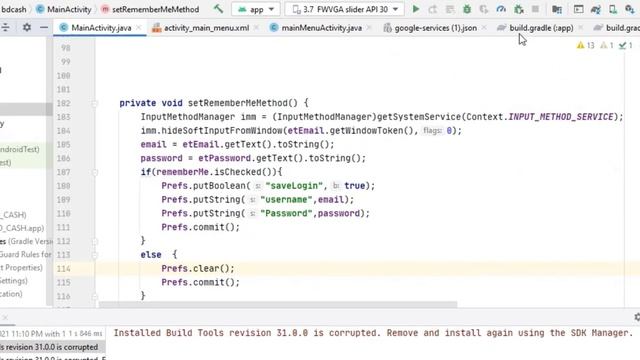Click the 13 warnings indicator
This screenshot has width=640, height=360.
click(x=585, y=45)
